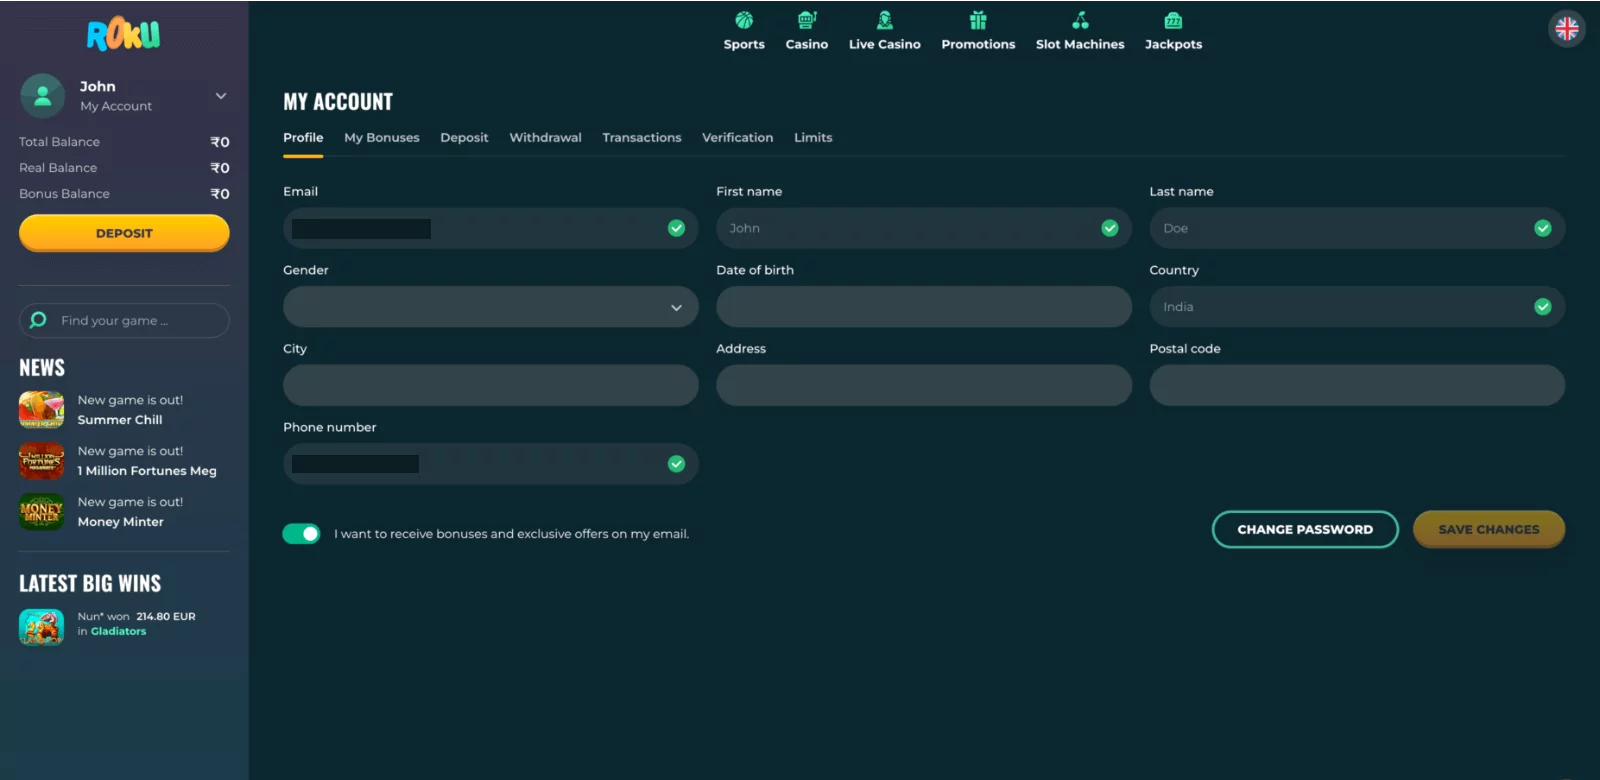Switch to the My Bonuses tab

tap(382, 138)
